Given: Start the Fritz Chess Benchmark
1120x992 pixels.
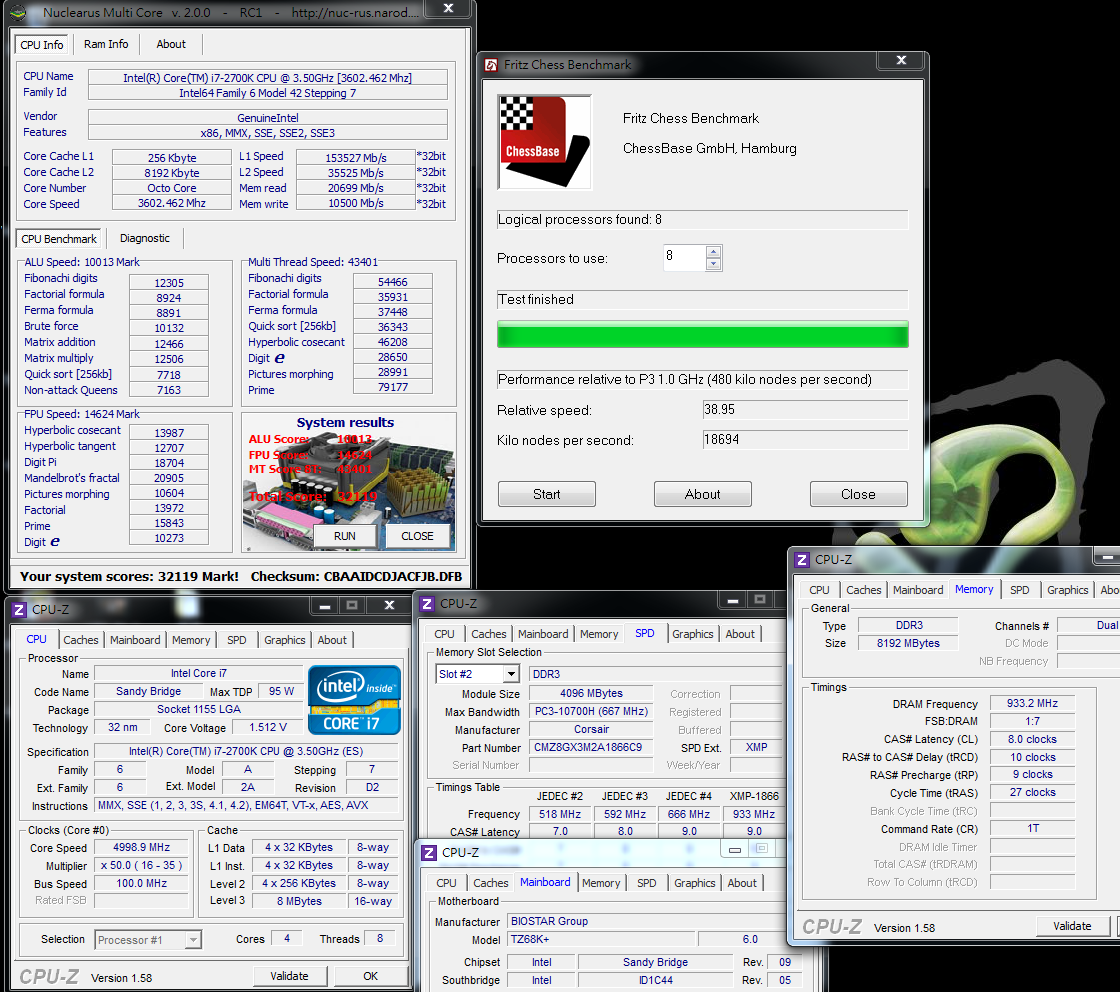Looking at the screenshot, I should pyautogui.click(x=546, y=494).
